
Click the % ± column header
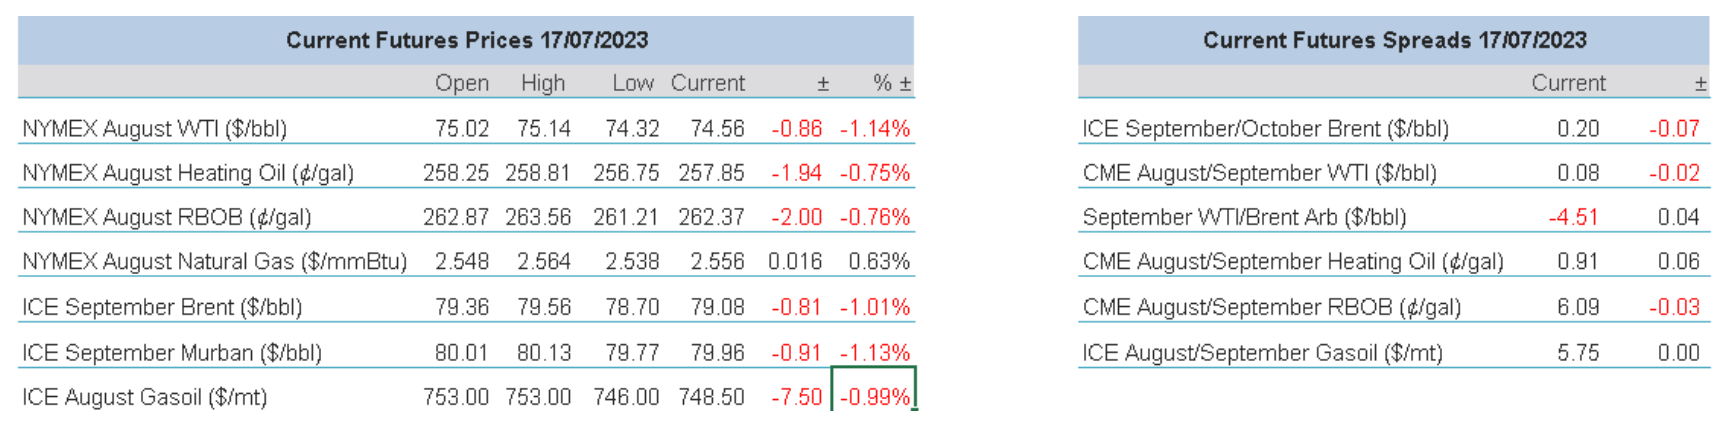892,83
